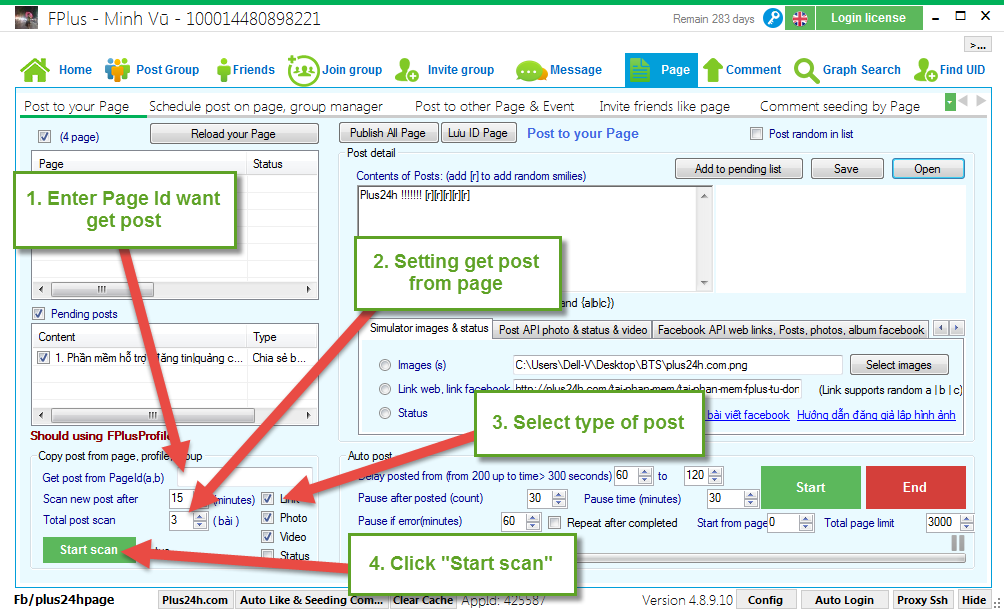Adjust the 'Pause time (minutes)' stepper

pyautogui.click(x=751, y=499)
